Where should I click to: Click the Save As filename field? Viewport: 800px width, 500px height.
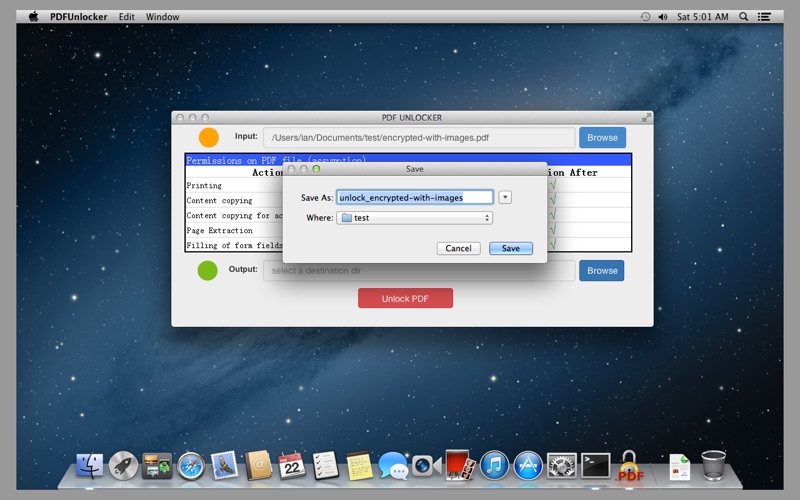pyautogui.click(x=414, y=197)
